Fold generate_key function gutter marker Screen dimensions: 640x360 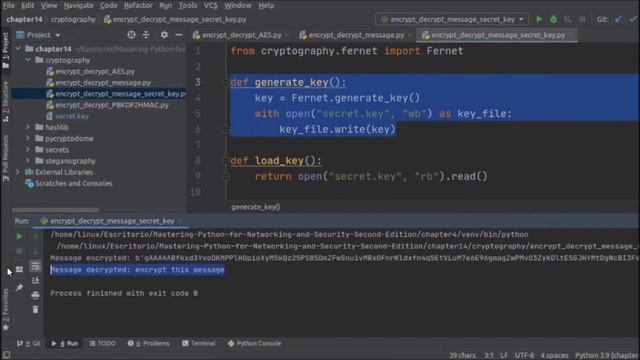point(226,82)
